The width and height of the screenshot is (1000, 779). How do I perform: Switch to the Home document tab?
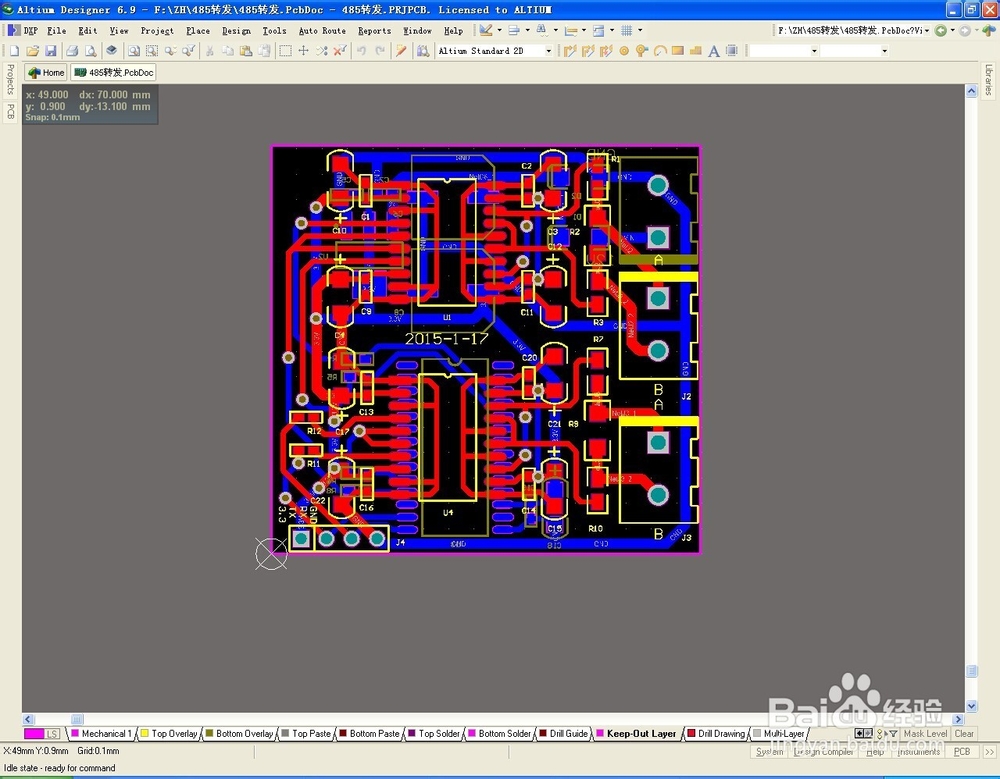[x=45, y=73]
